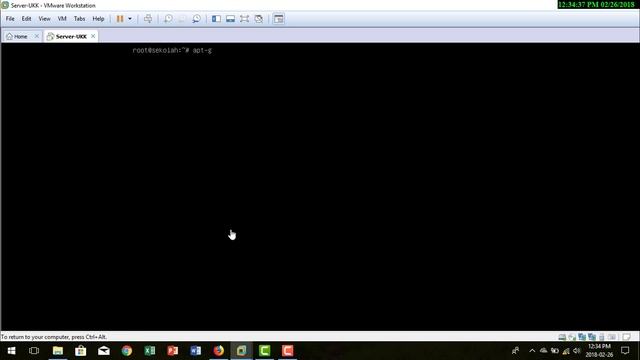Open the snapshot manager icon
The width and height of the screenshot is (640, 360).
pyautogui.click(x=196, y=19)
